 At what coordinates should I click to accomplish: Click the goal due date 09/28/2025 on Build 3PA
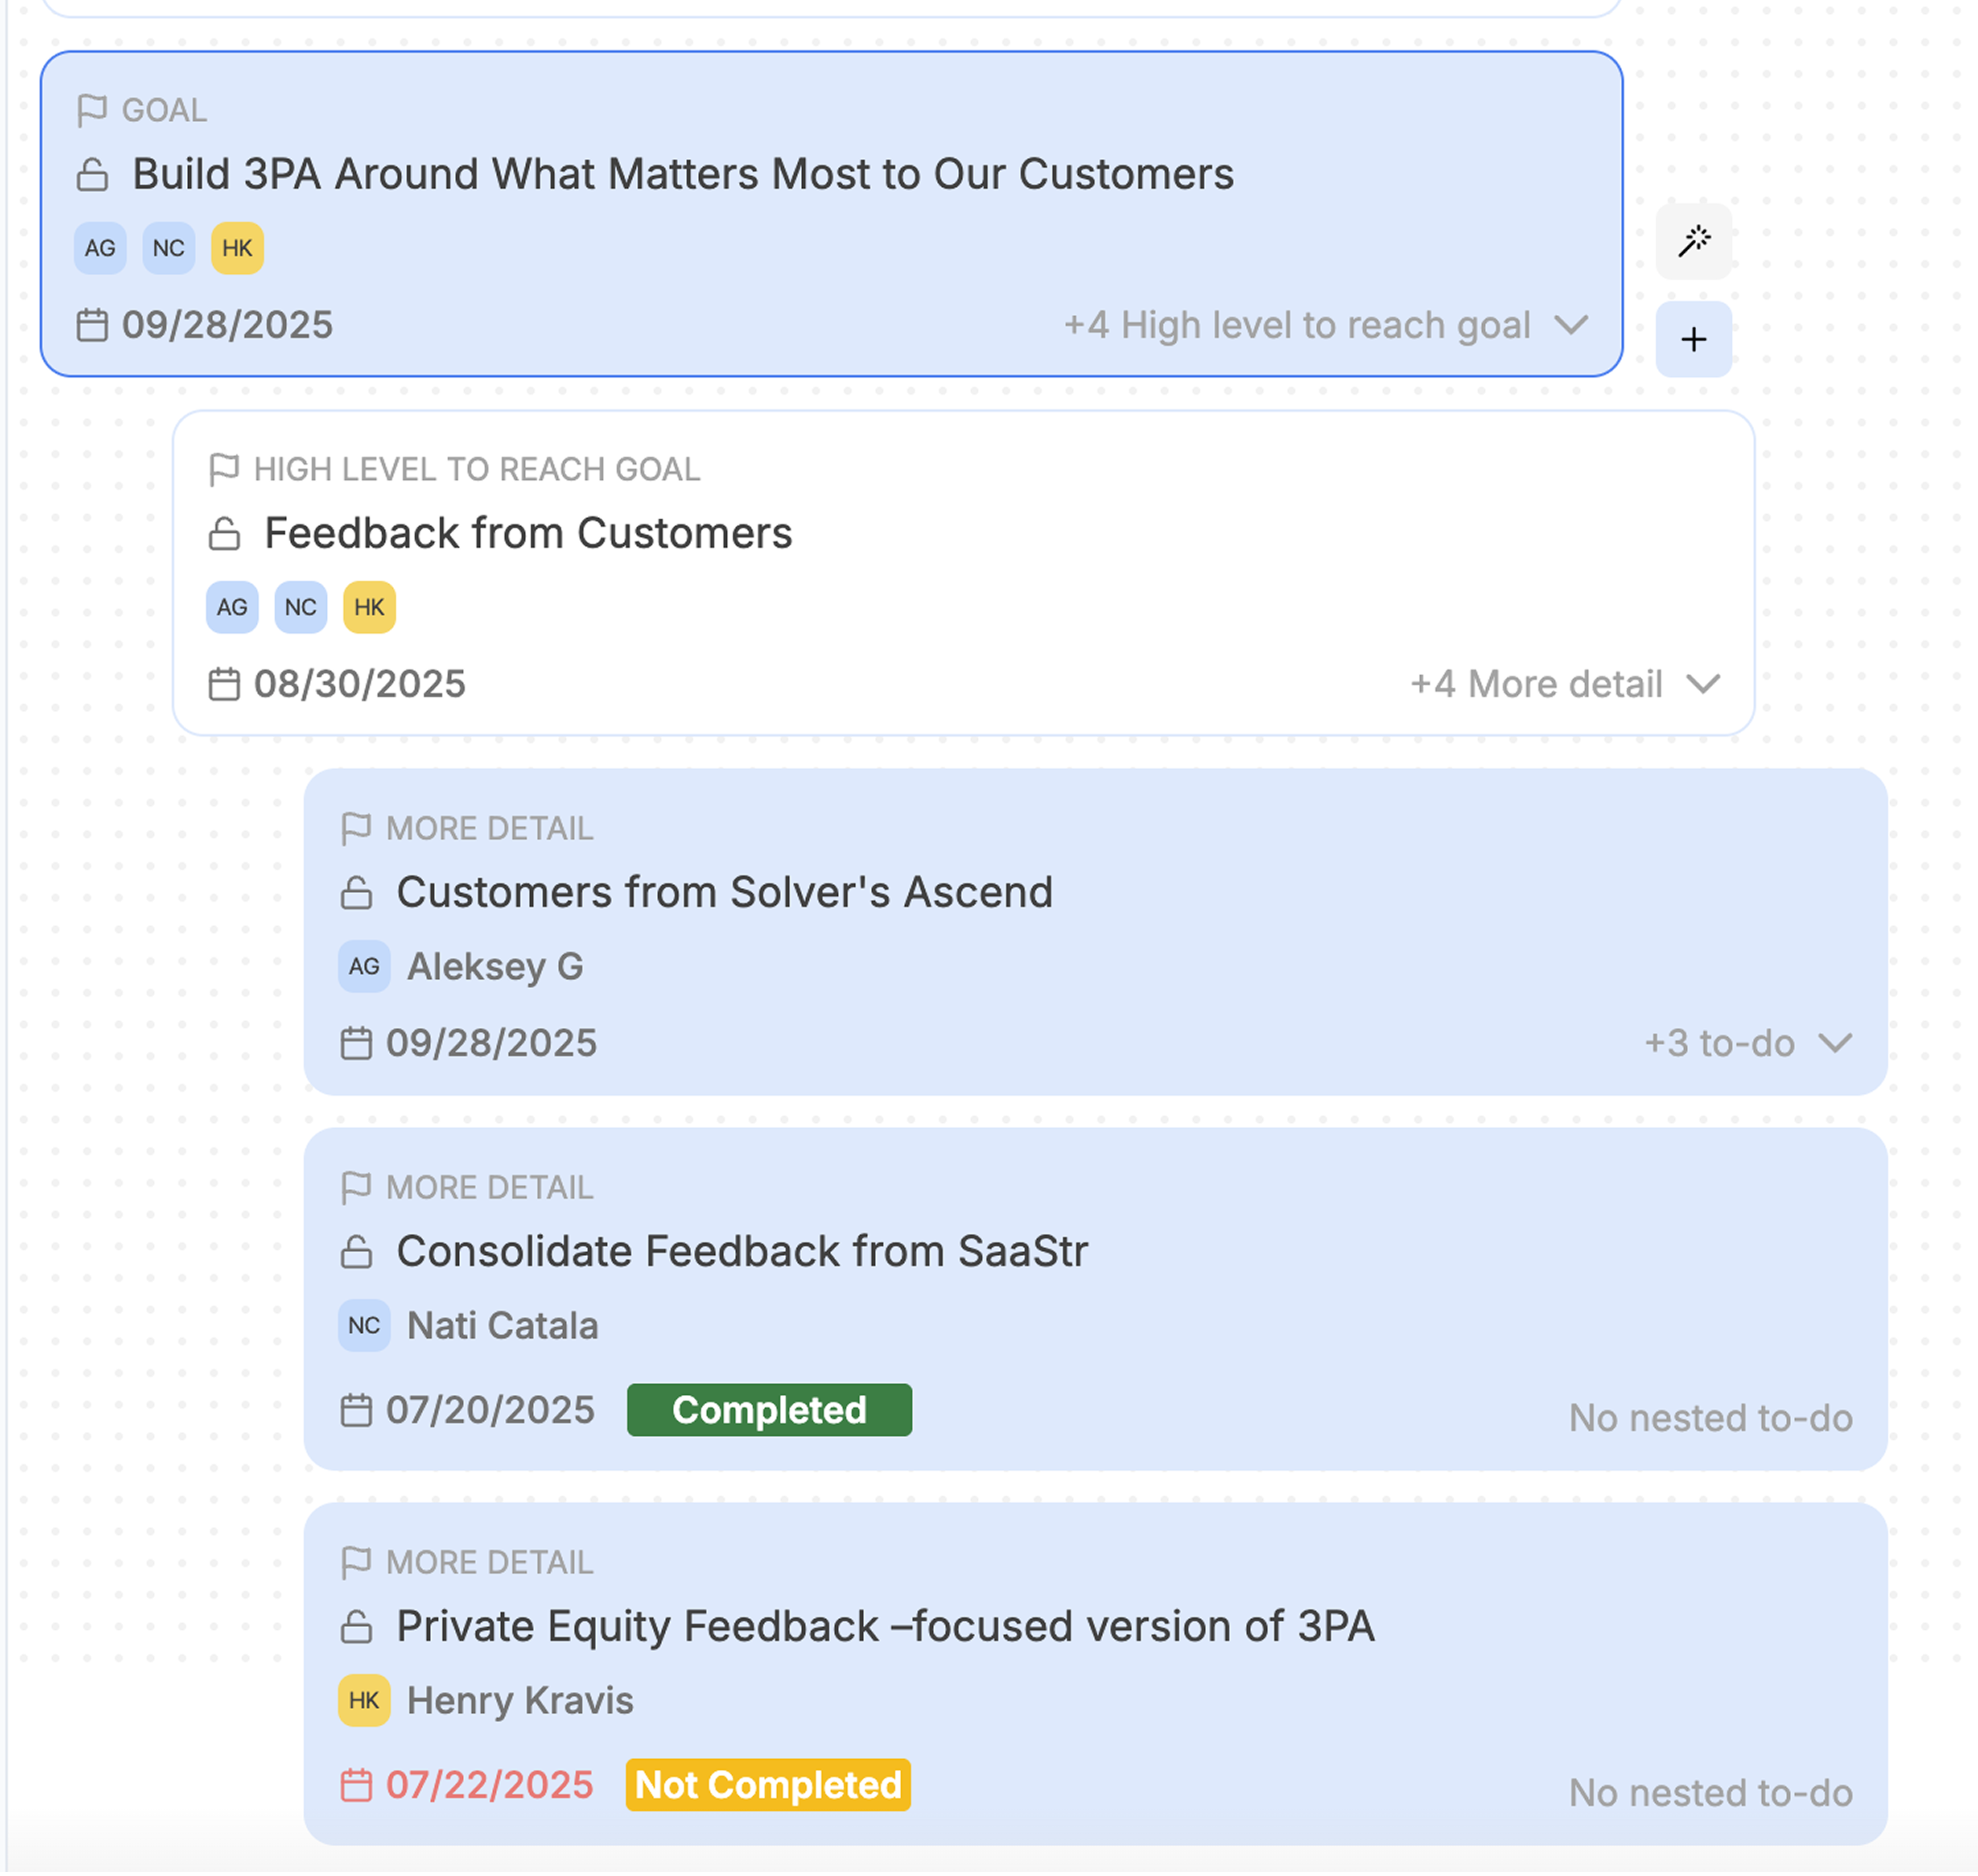click(x=227, y=325)
